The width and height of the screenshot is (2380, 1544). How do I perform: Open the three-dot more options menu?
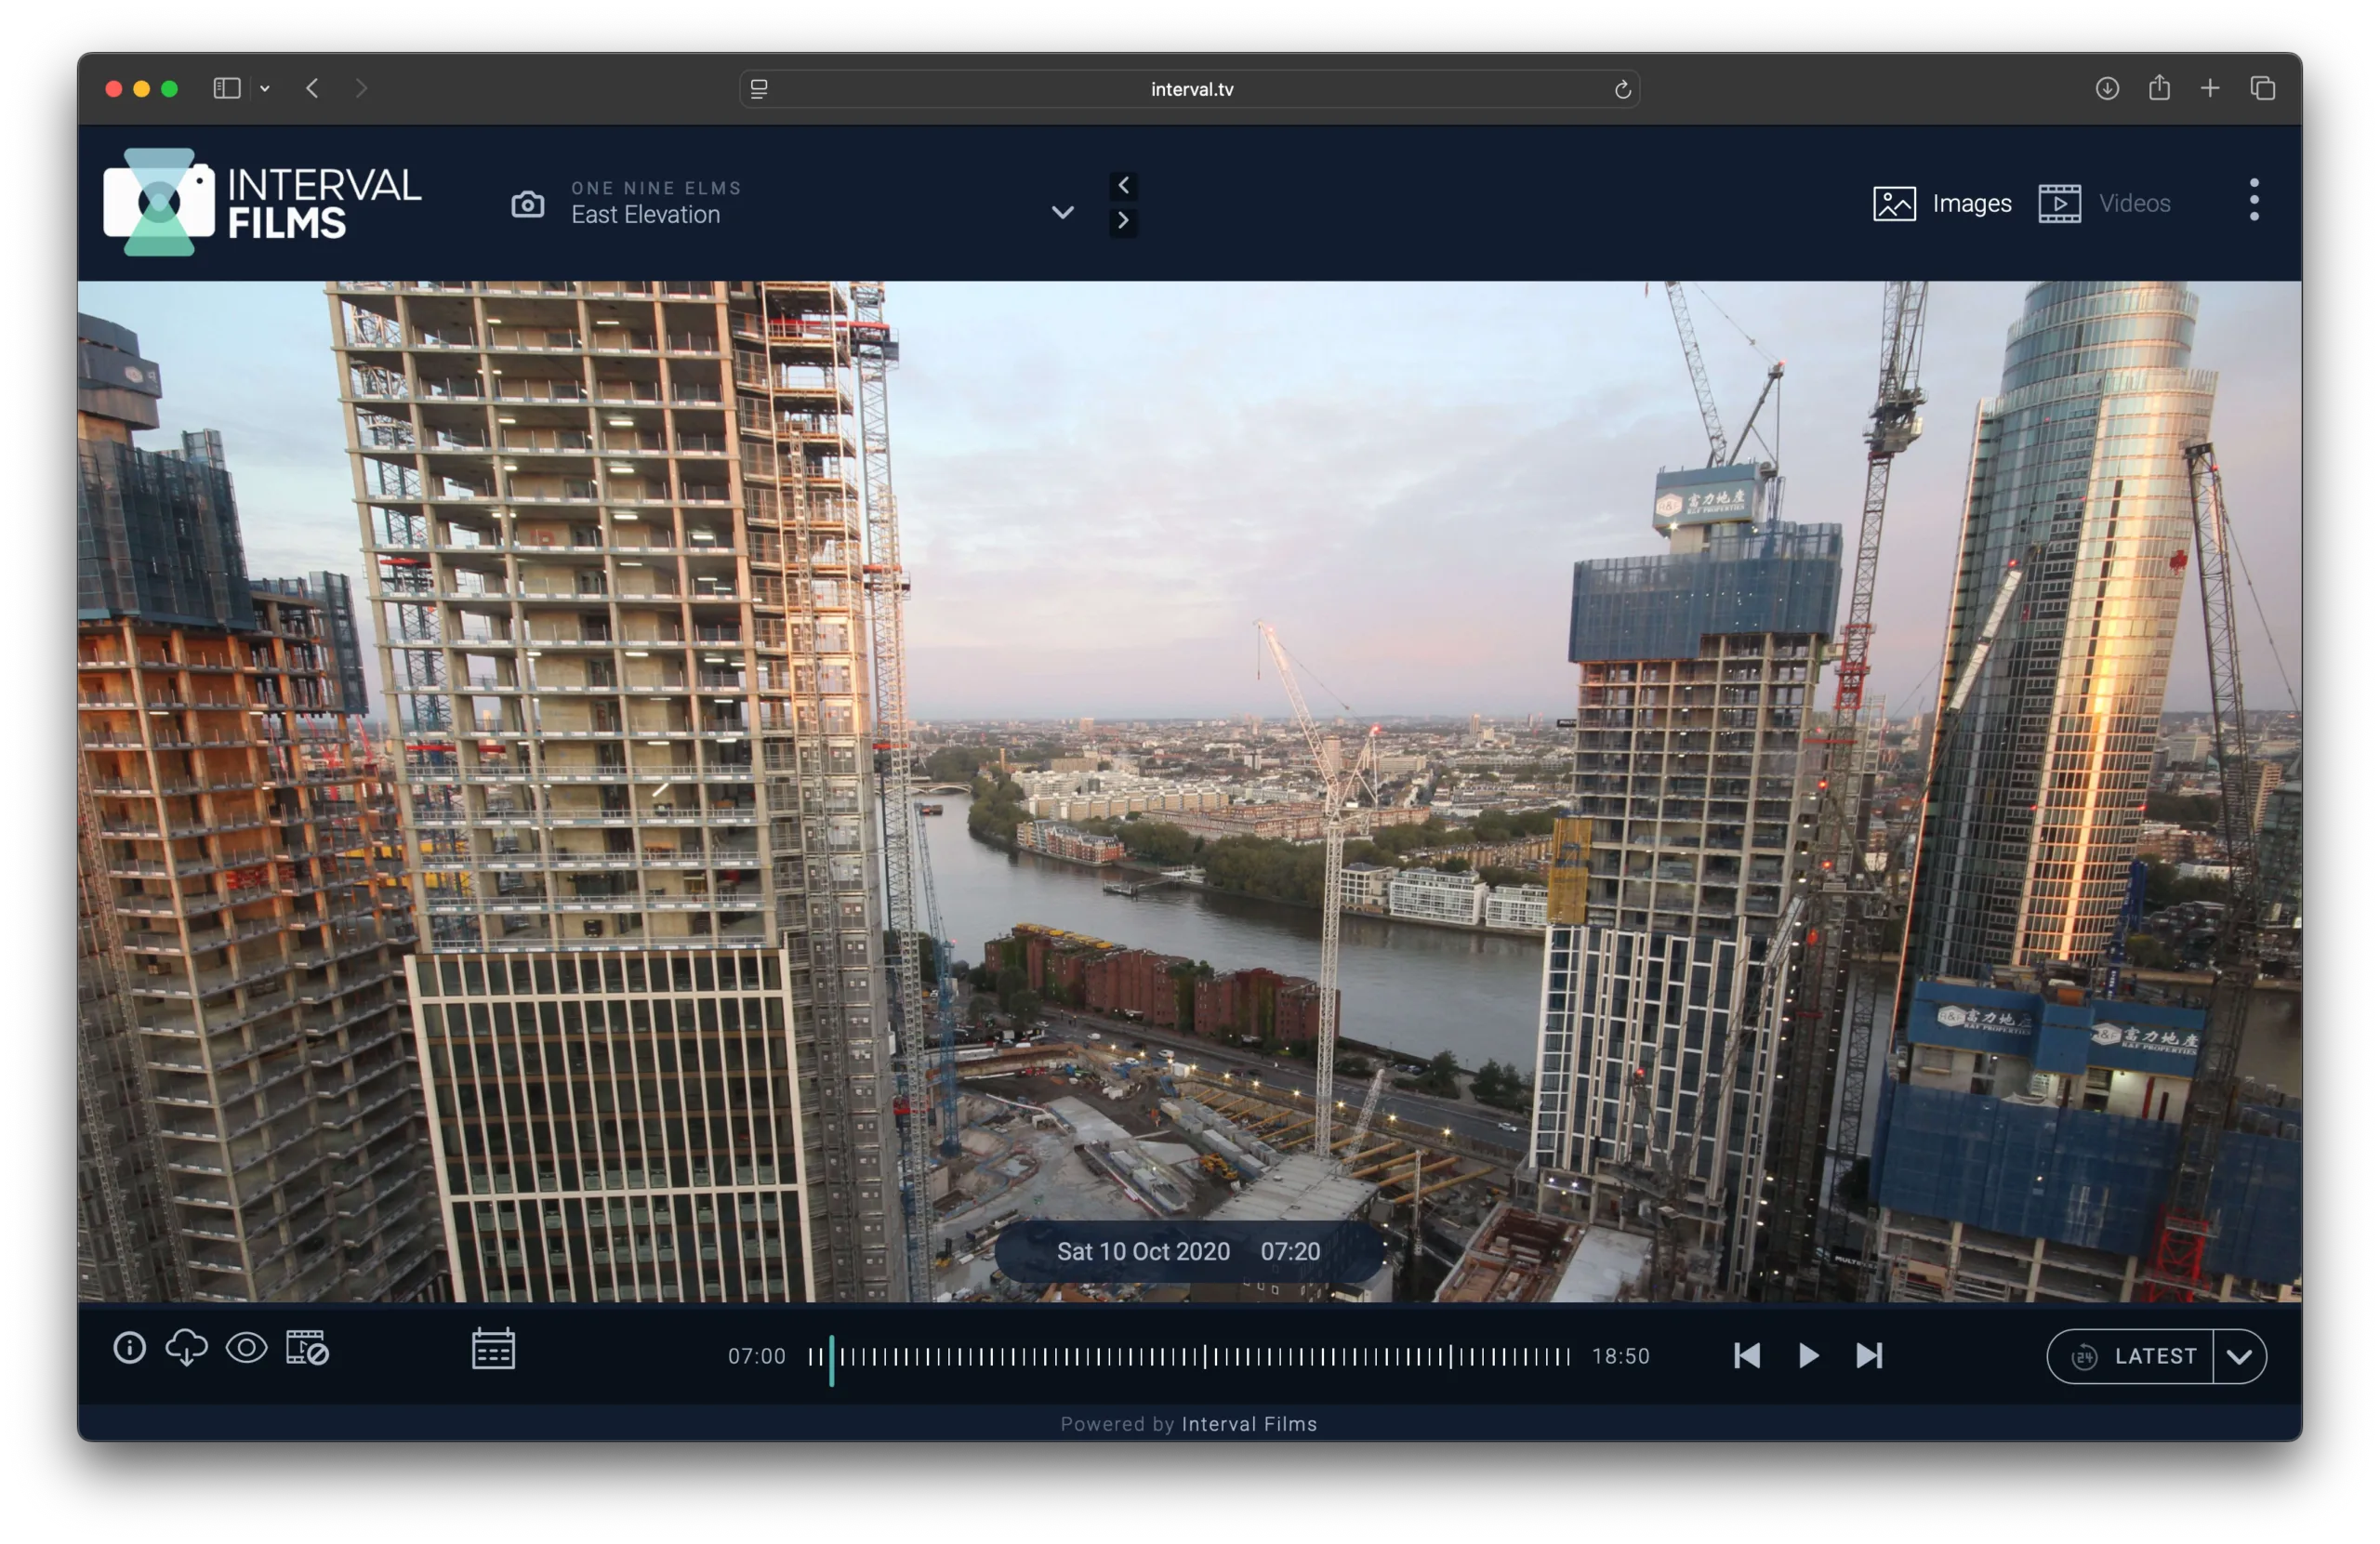2253,200
